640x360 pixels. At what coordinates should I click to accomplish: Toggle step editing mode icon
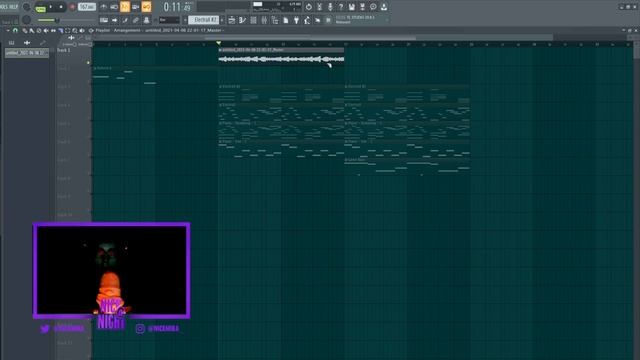point(125,20)
